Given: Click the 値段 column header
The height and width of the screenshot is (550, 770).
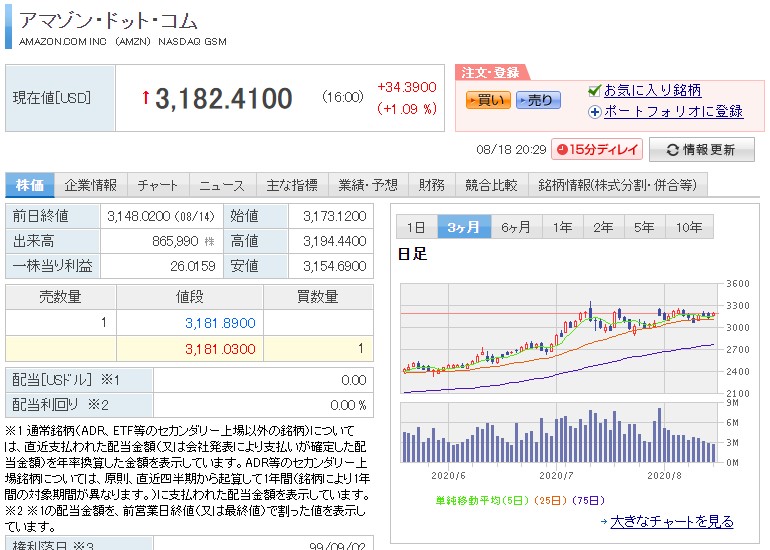Looking at the screenshot, I should (190, 297).
